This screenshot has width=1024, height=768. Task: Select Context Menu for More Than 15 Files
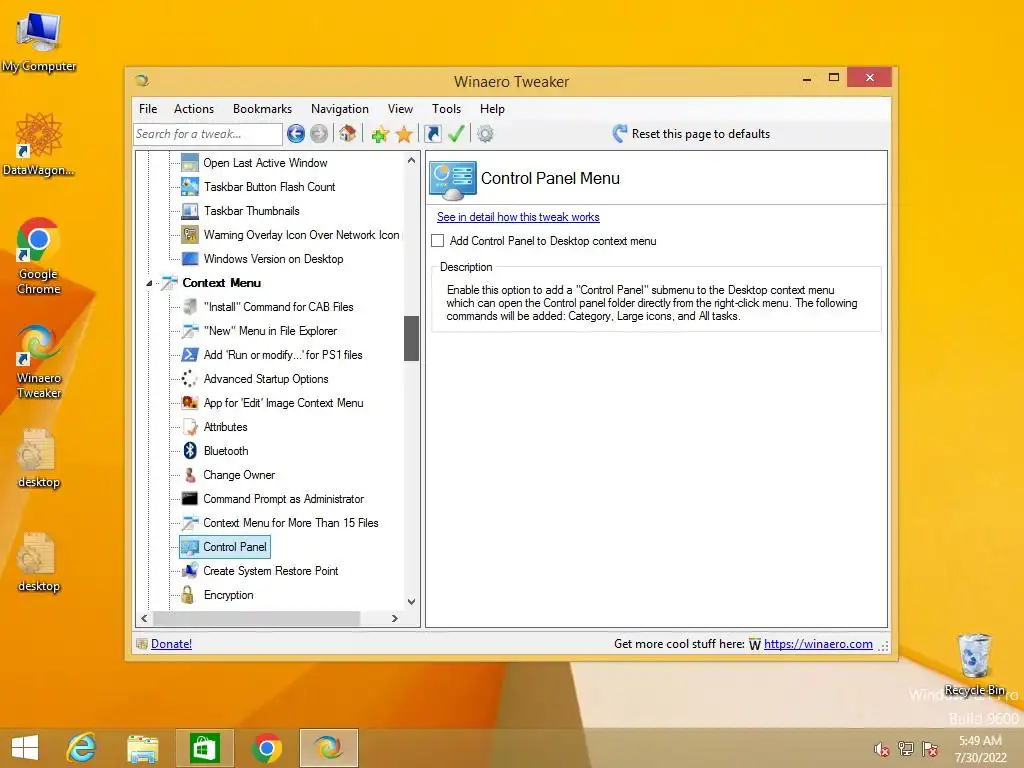click(x=291, y=523)
